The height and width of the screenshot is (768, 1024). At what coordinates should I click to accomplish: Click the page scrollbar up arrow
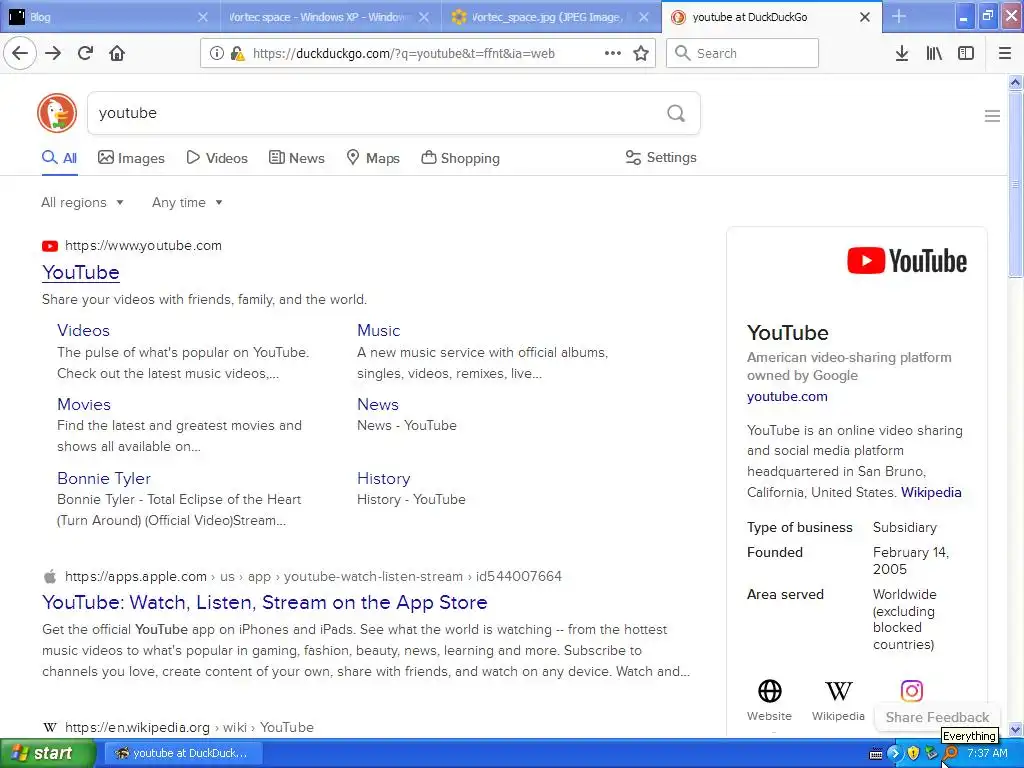coord(1016,83)
